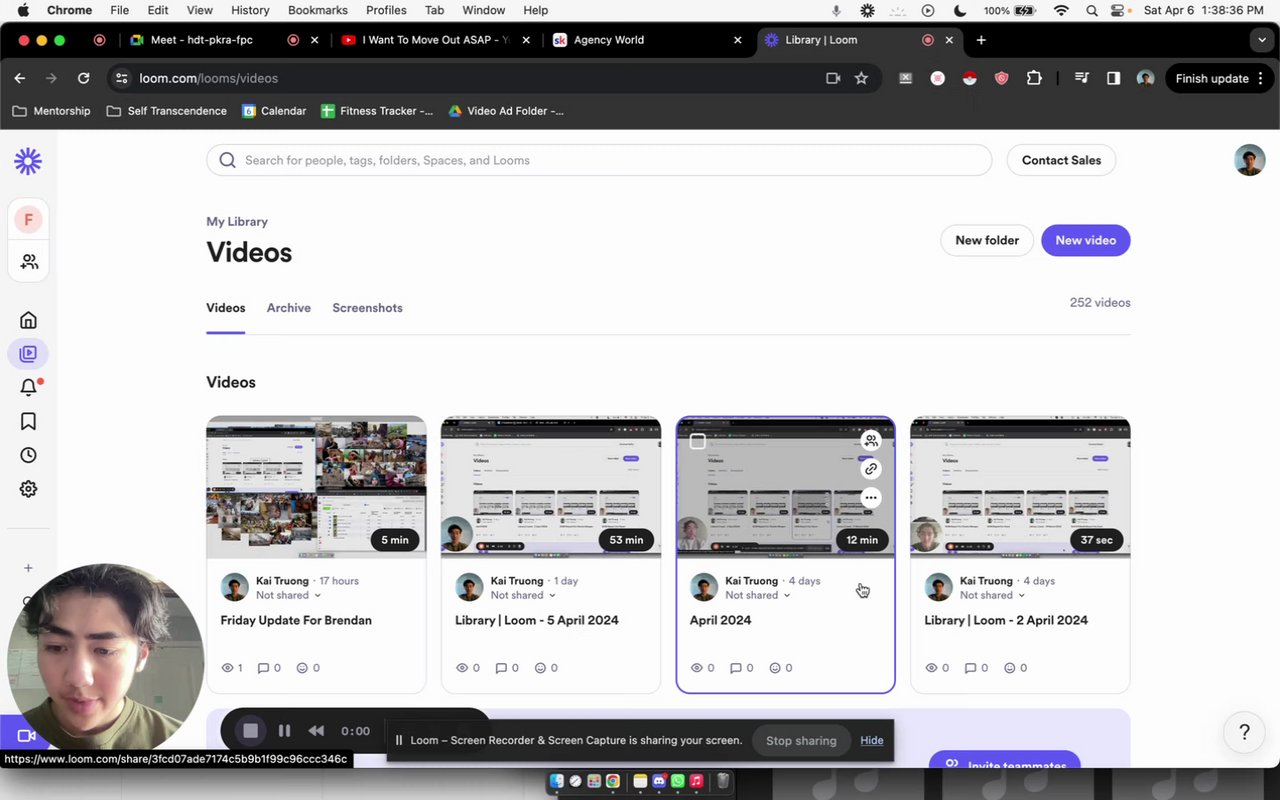Open the 37 sec video thumbnail
1280x800 pixels.
point(1020,487)
